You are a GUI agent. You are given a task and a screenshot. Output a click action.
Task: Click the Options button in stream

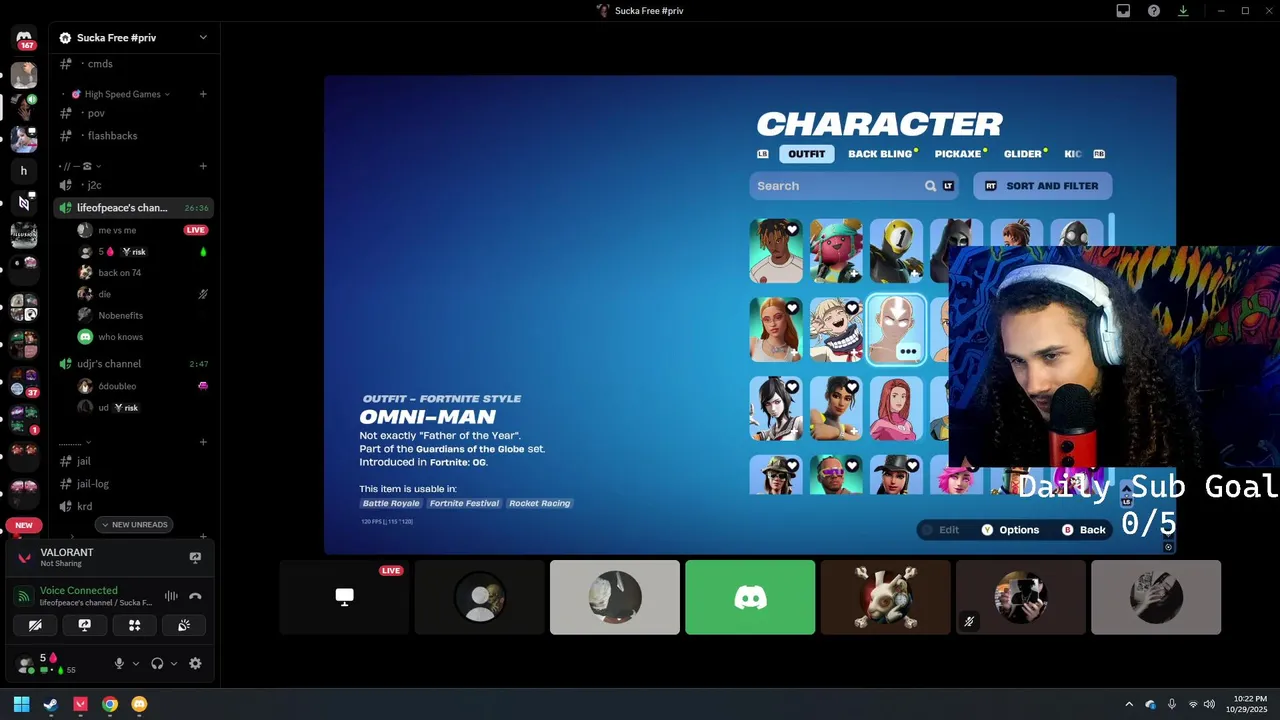1010,530
